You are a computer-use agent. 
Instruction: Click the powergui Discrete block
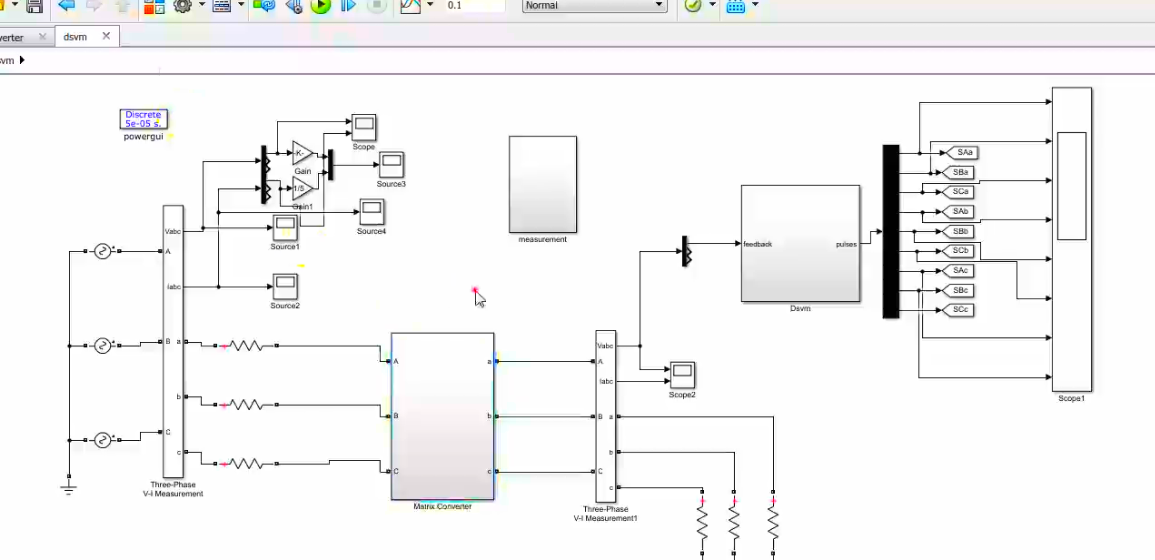[143, 119]
